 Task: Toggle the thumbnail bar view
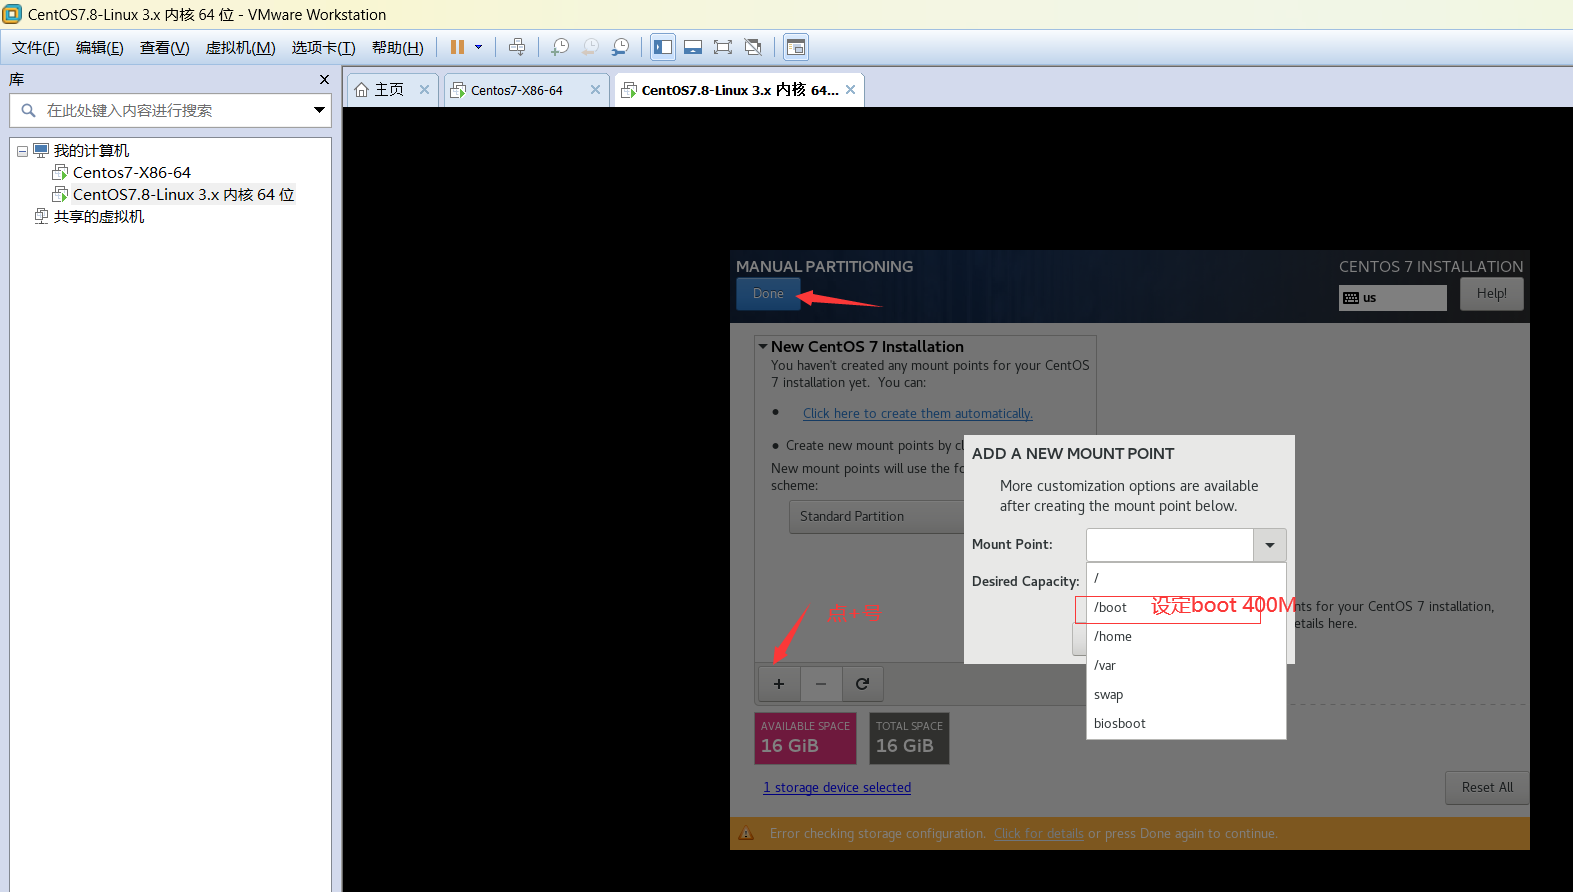point(693,47)
